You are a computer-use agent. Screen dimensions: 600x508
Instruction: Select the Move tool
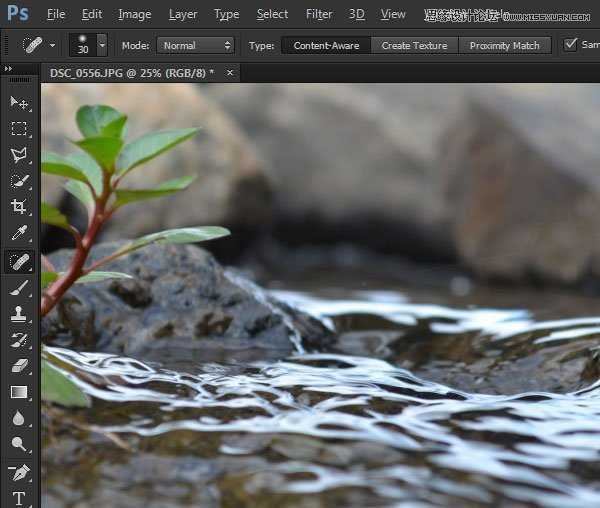(19, 103)
